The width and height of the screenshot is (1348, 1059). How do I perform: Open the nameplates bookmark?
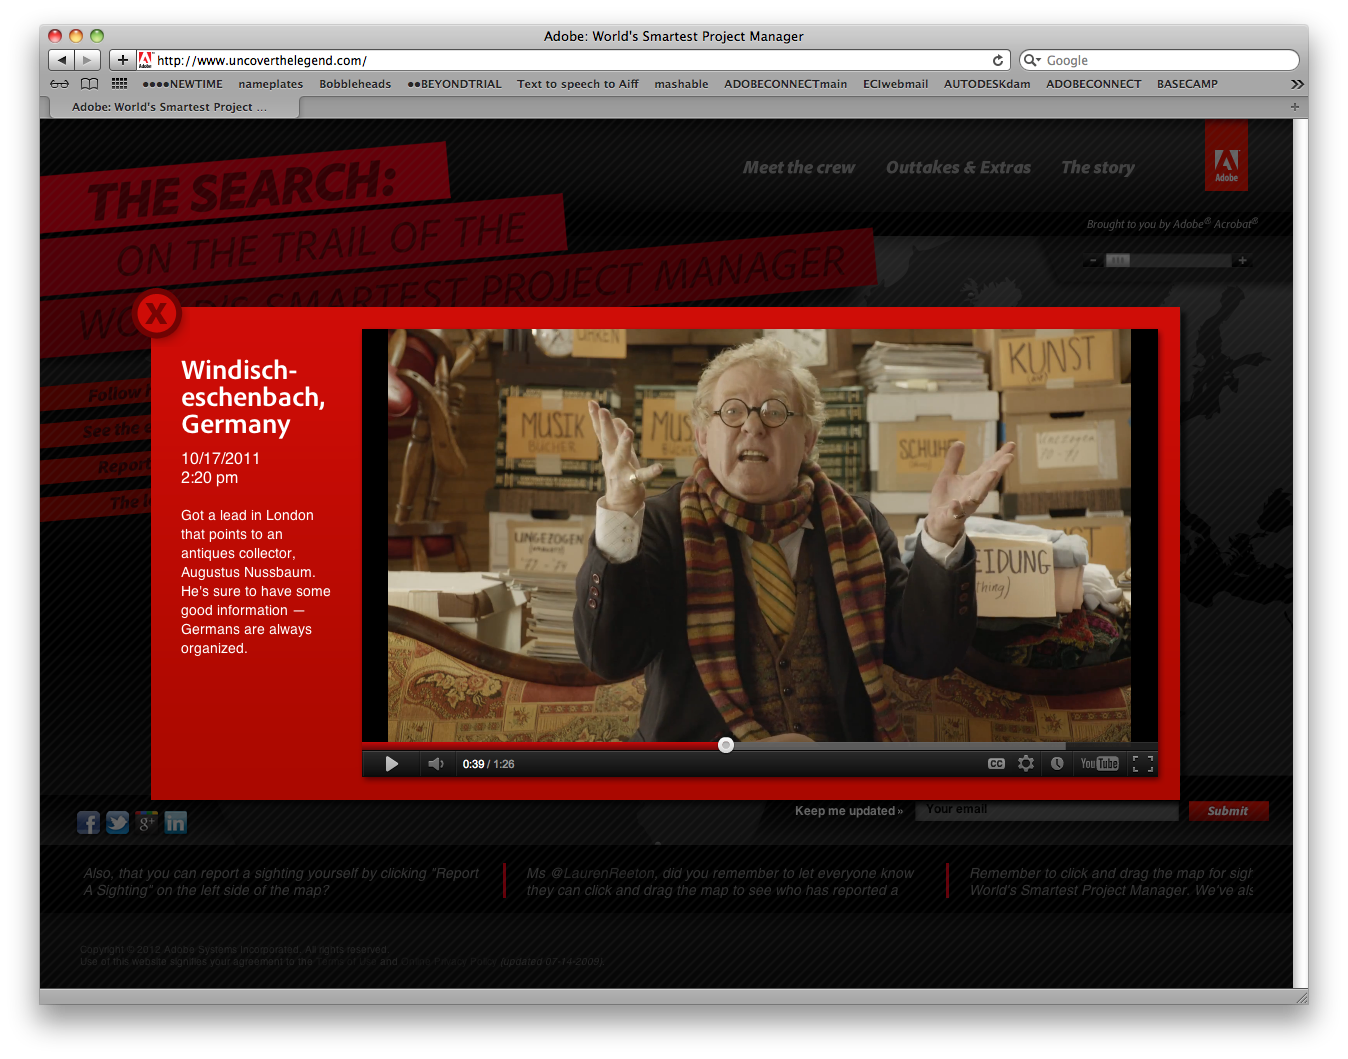pos(271,84)
